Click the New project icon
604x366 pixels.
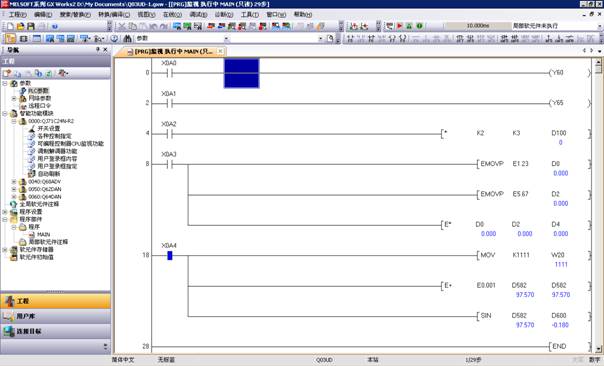point(10,26)
